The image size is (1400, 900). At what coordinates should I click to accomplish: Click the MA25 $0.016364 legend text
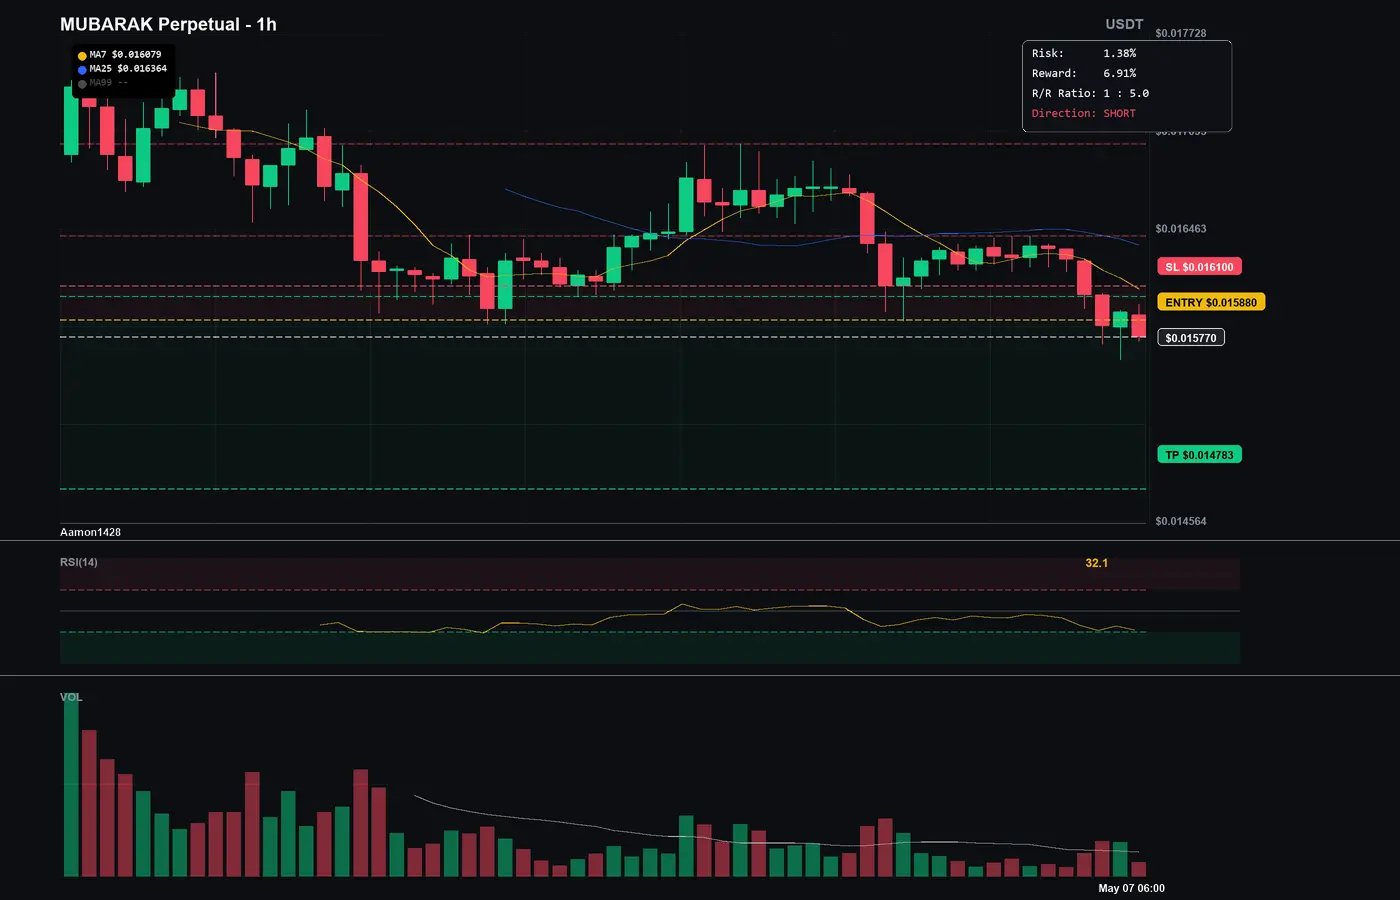pos(128,69)
